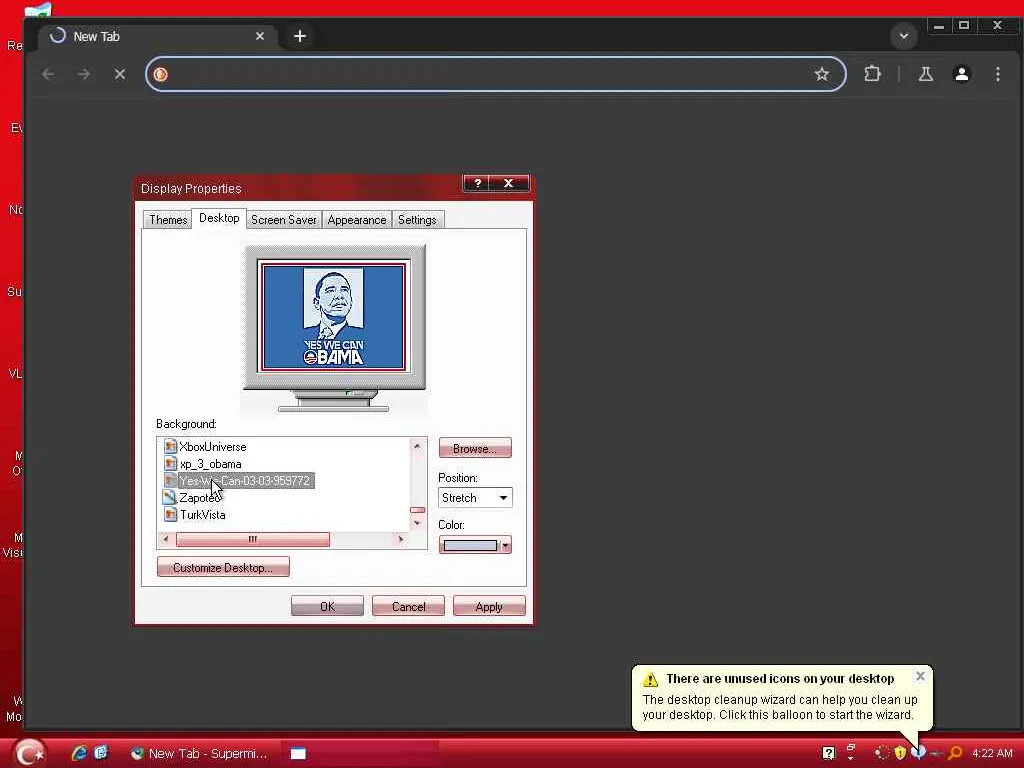Close the New Tab browser tab
The image size is (1024, 768).
pyautogui.click(x=260, y=36)
